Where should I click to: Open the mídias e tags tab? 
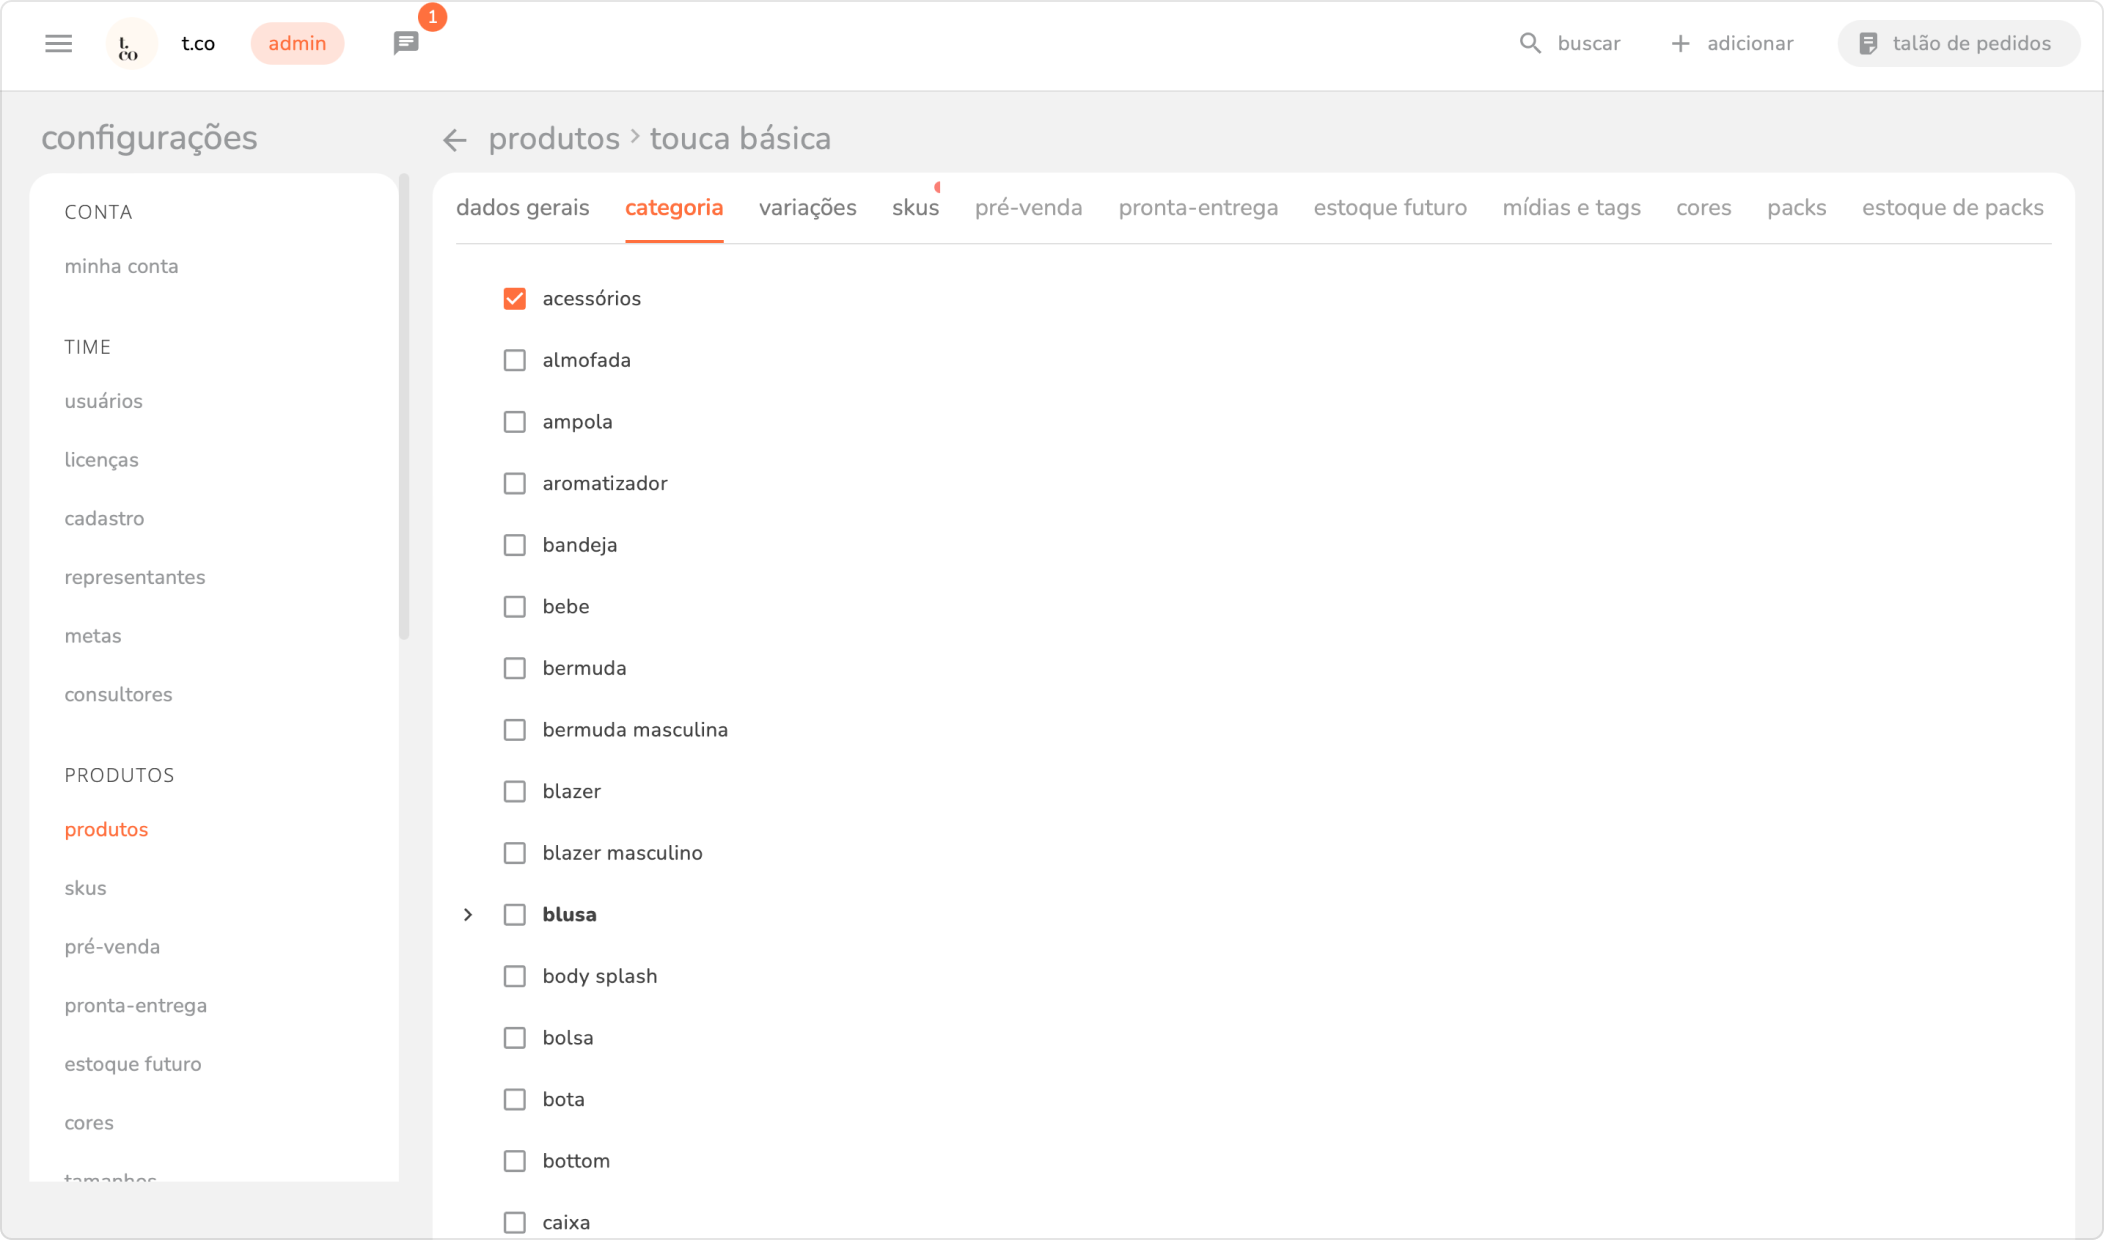click(x=1571, y=208)
